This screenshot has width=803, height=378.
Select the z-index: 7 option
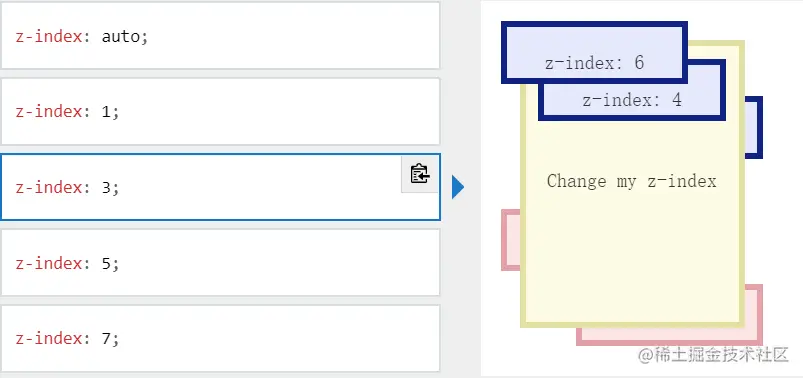click(220, 338)
